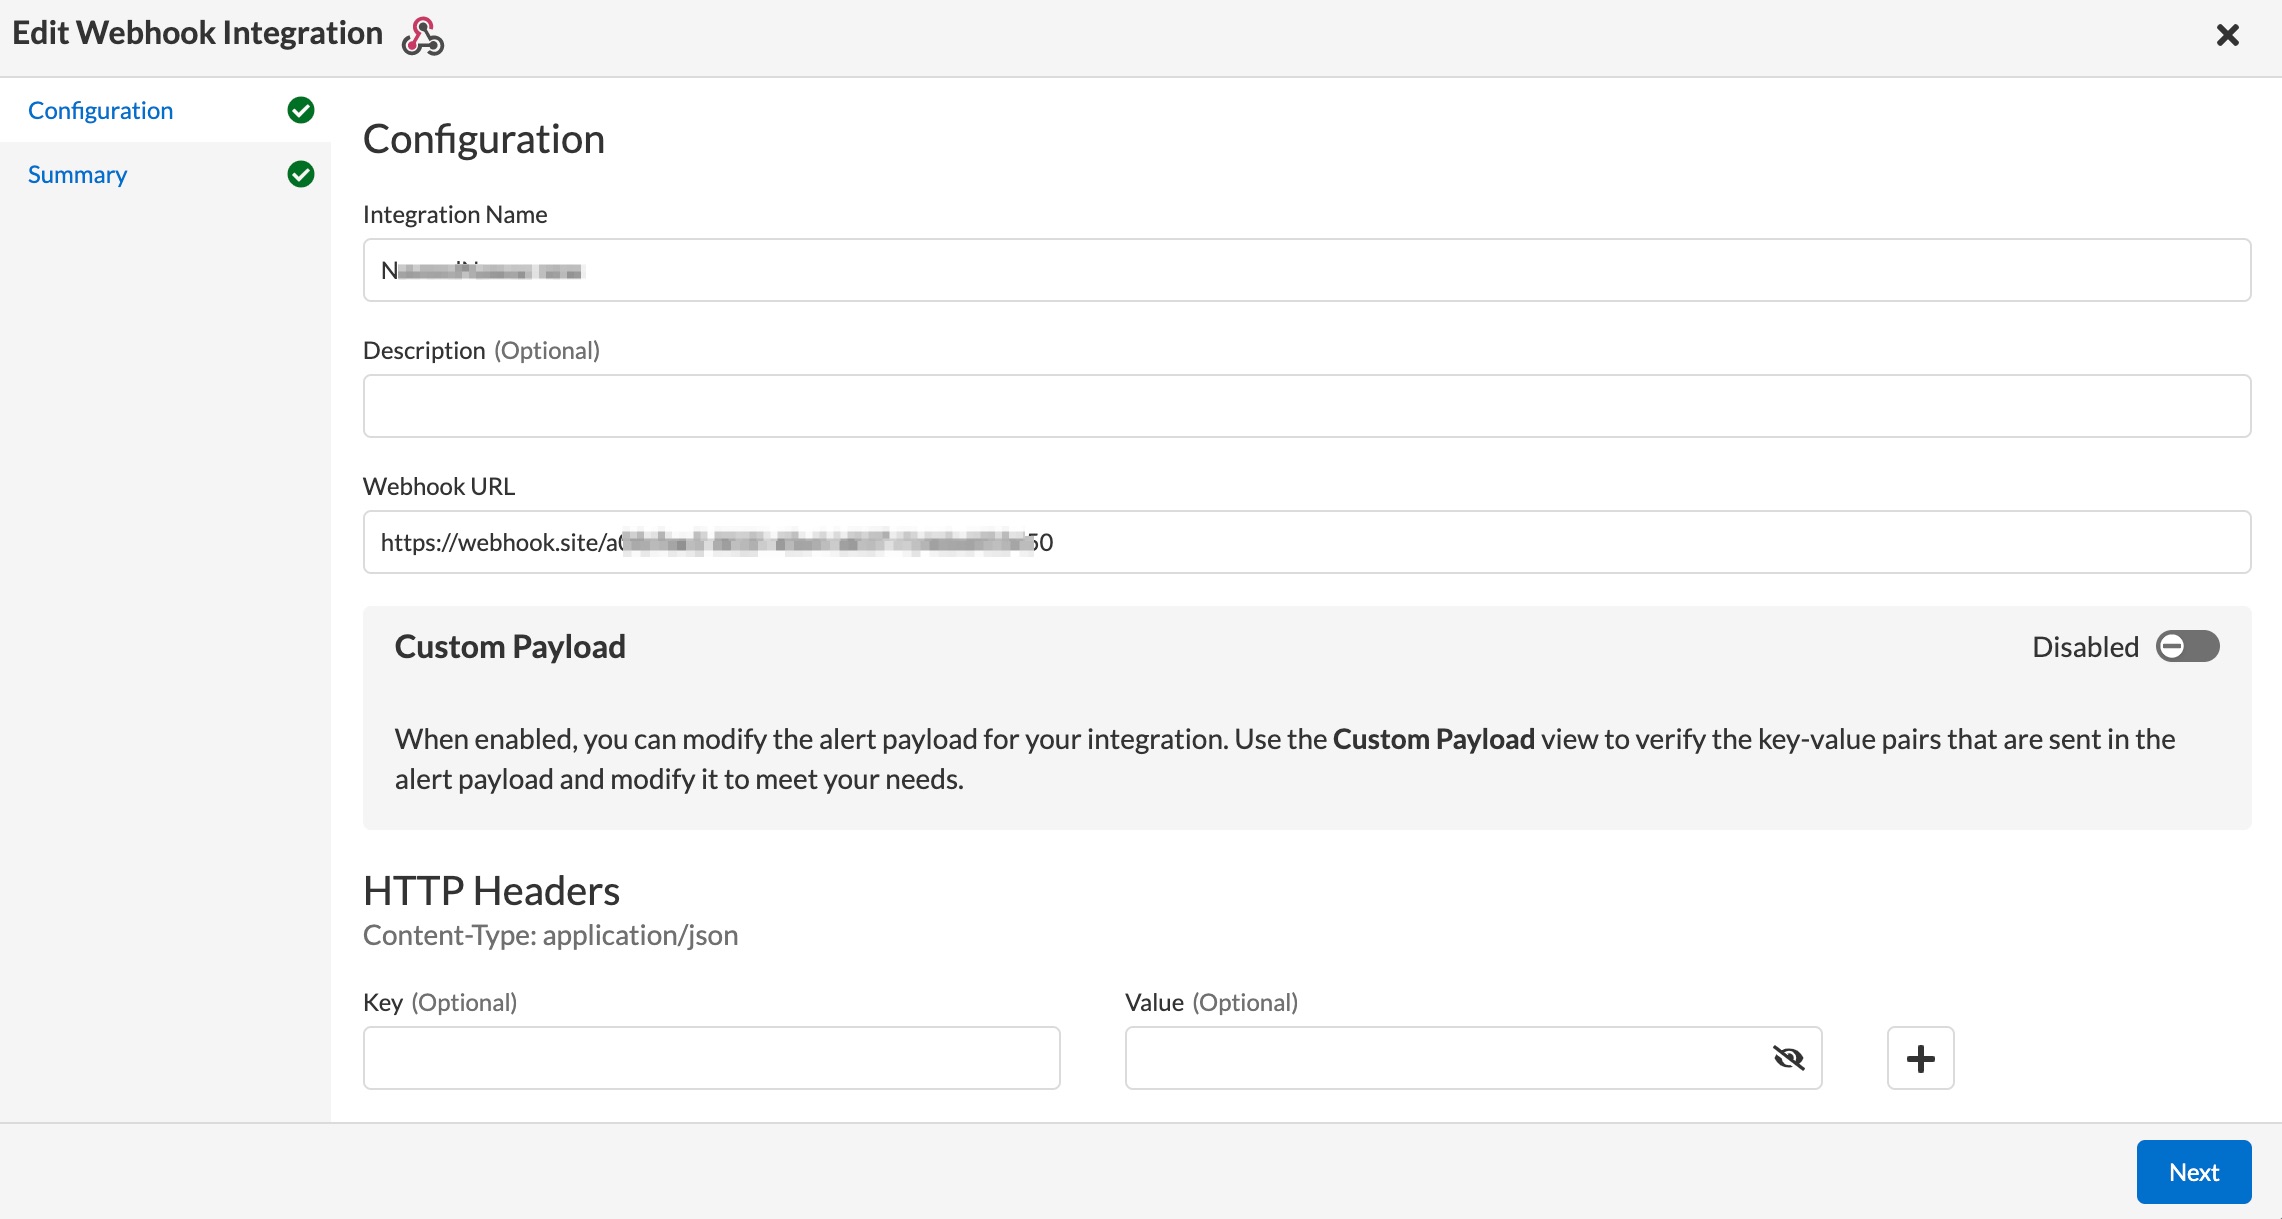2282x1219 pixels.
Task: Focus the Integration Name field
Action: [x=1306, y=270]
